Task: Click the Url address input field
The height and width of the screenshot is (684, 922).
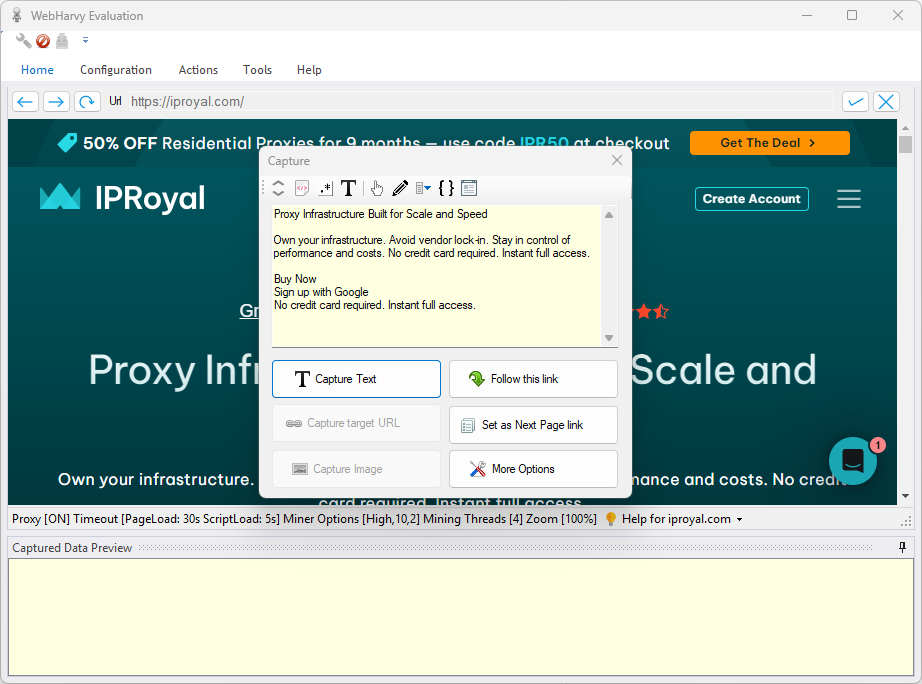Action: pyautogui.click(x=480, y=101)
